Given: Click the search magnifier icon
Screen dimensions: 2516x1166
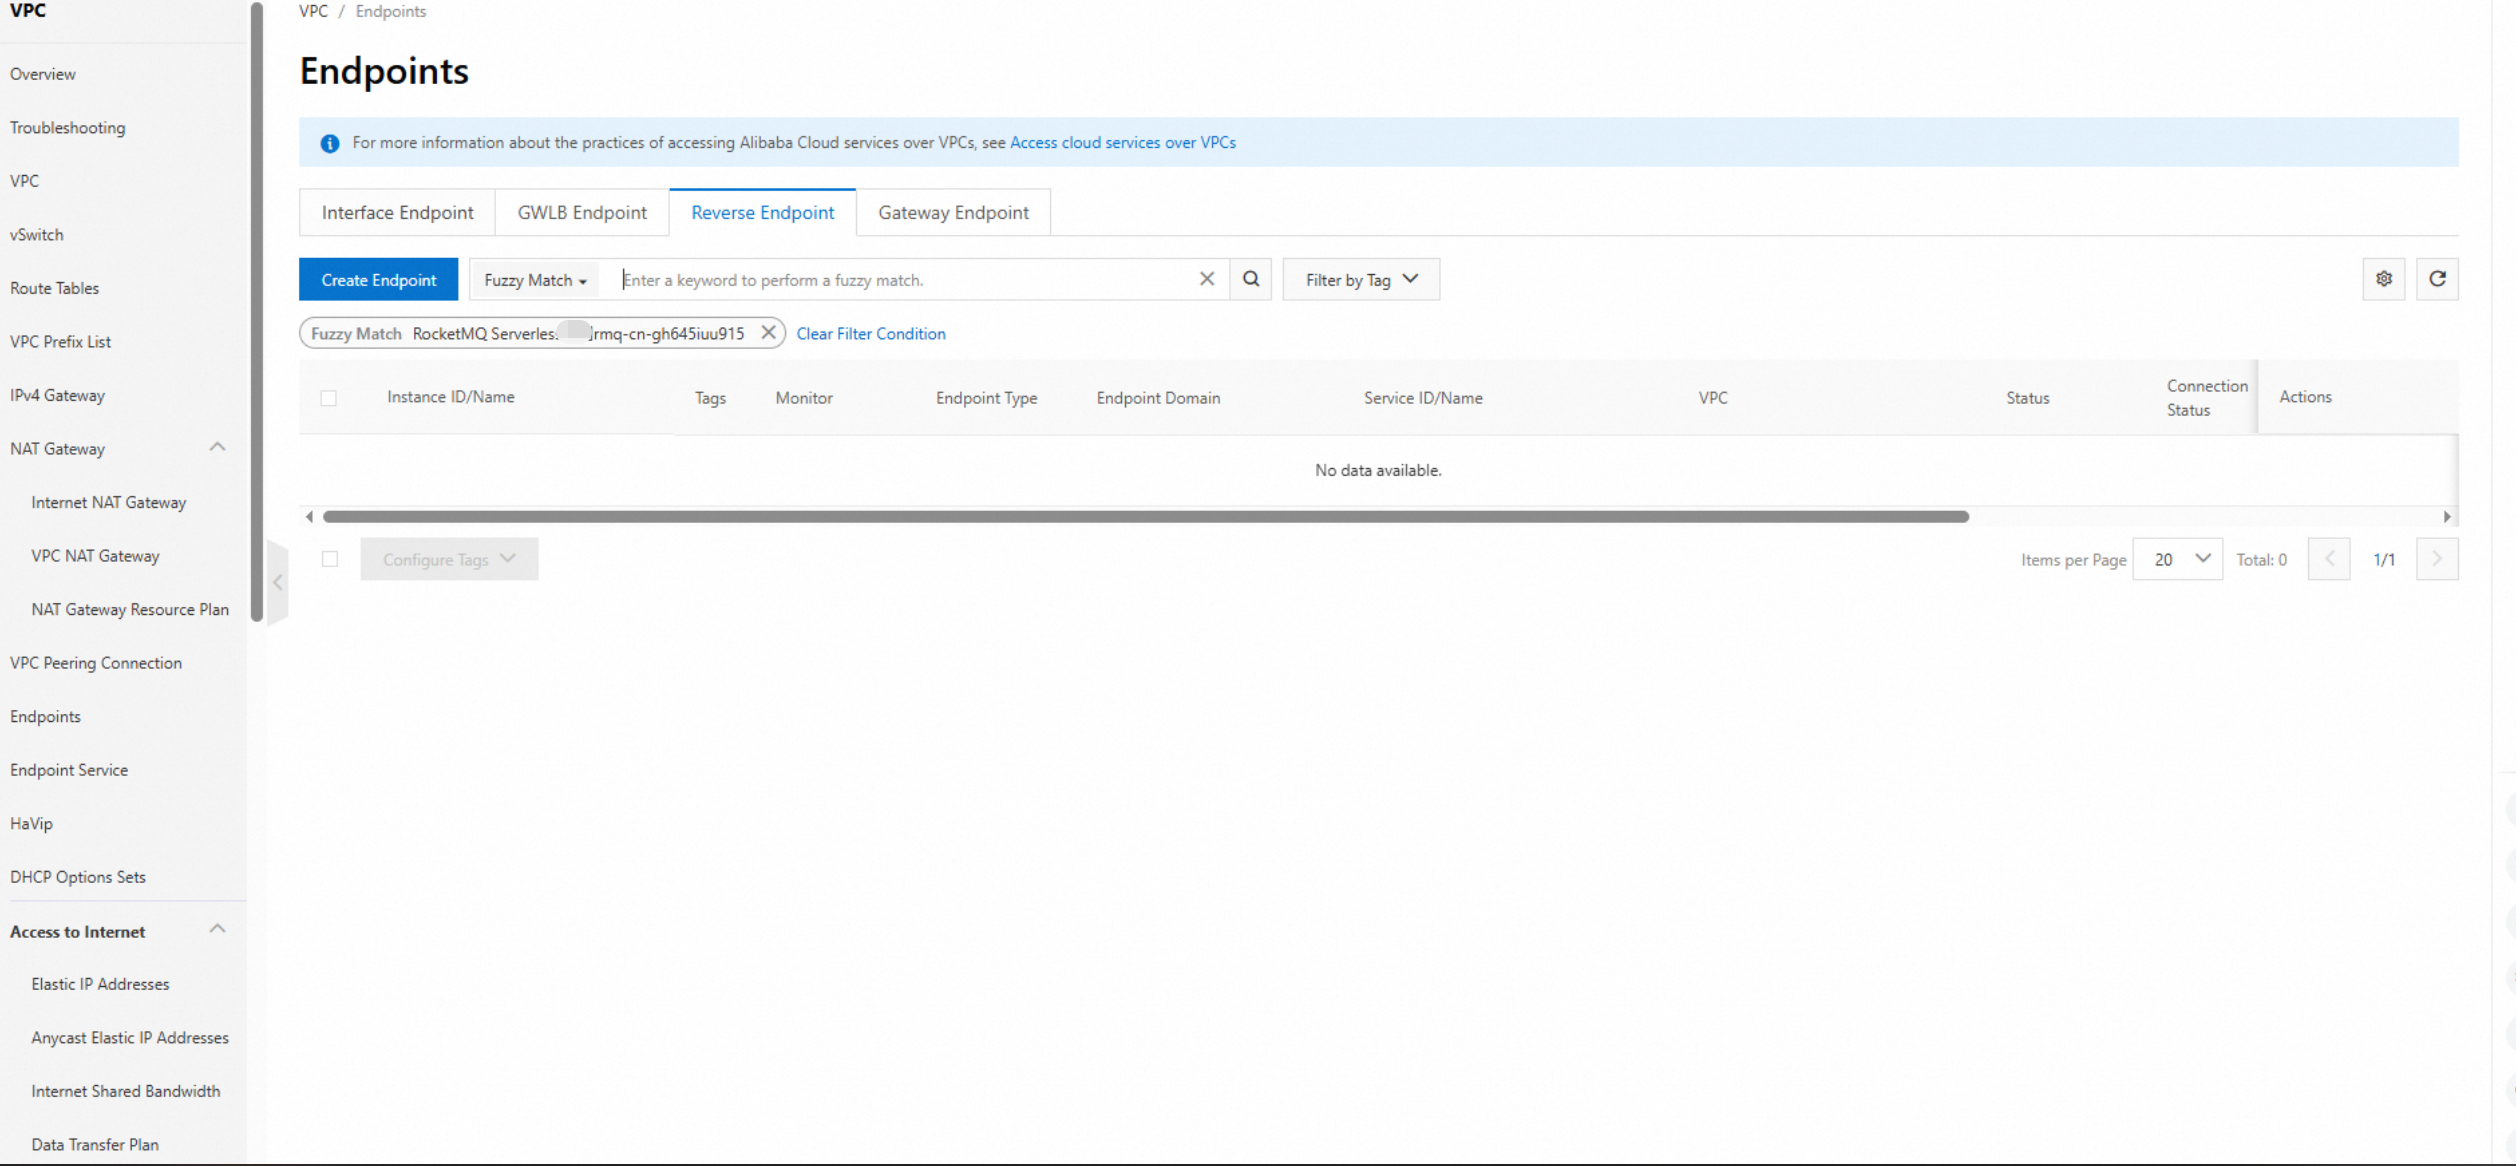Looking at the screenshot, I should (1250, 279).
